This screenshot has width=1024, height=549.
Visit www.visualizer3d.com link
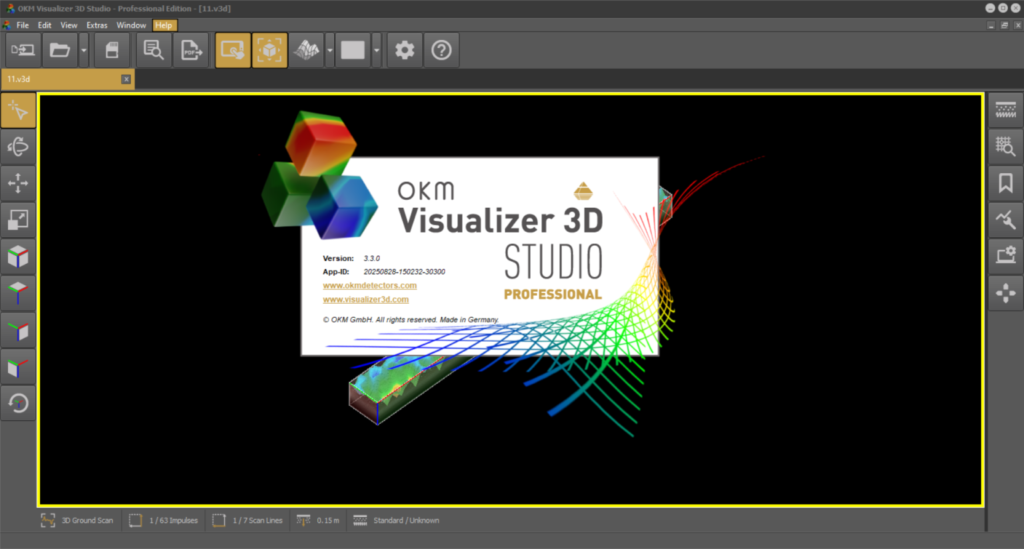(x=365, y=299)
